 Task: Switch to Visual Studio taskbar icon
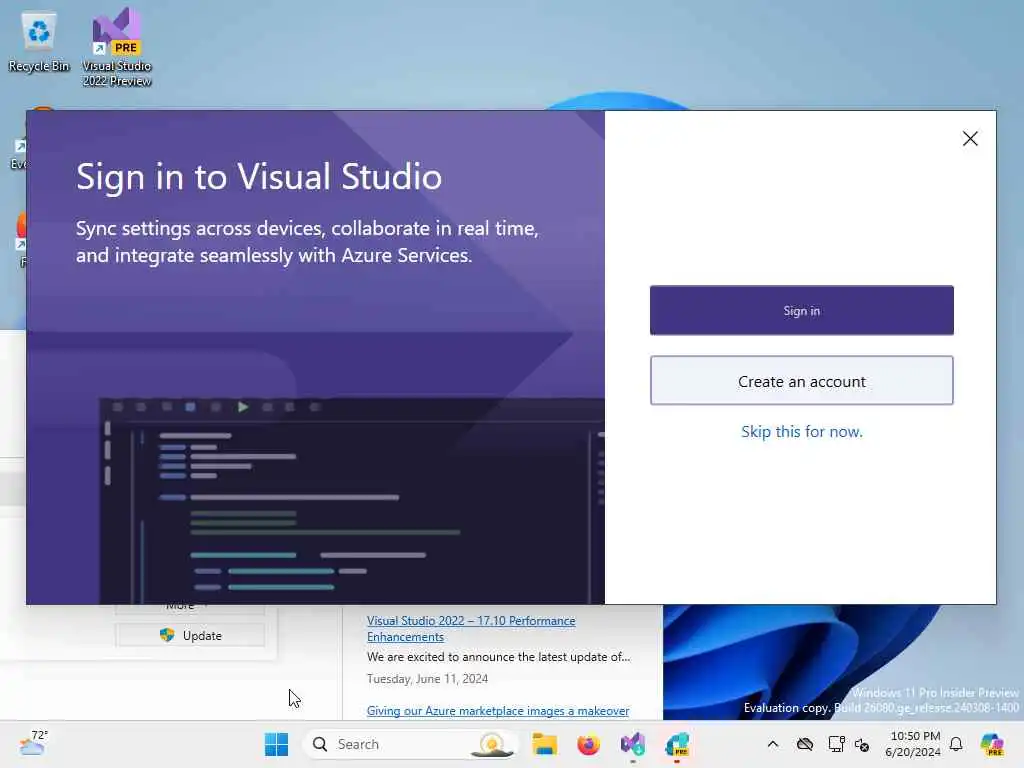coord(633,744)
